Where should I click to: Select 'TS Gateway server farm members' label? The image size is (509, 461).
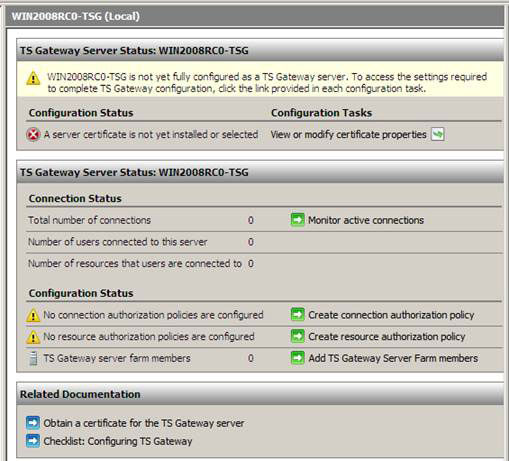tap(117, 358)
